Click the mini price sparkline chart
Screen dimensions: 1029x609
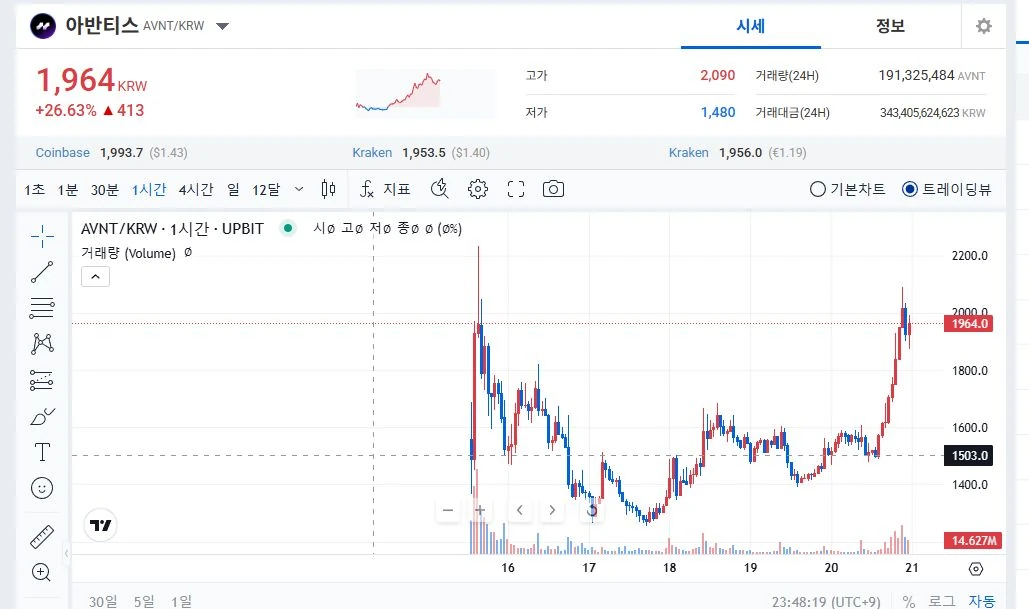point(425,93)
